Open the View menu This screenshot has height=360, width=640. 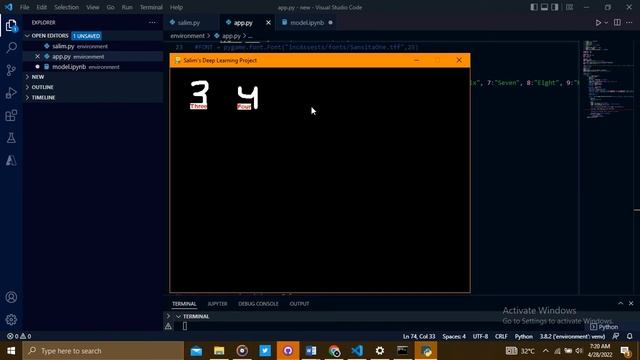coord(93,7)
